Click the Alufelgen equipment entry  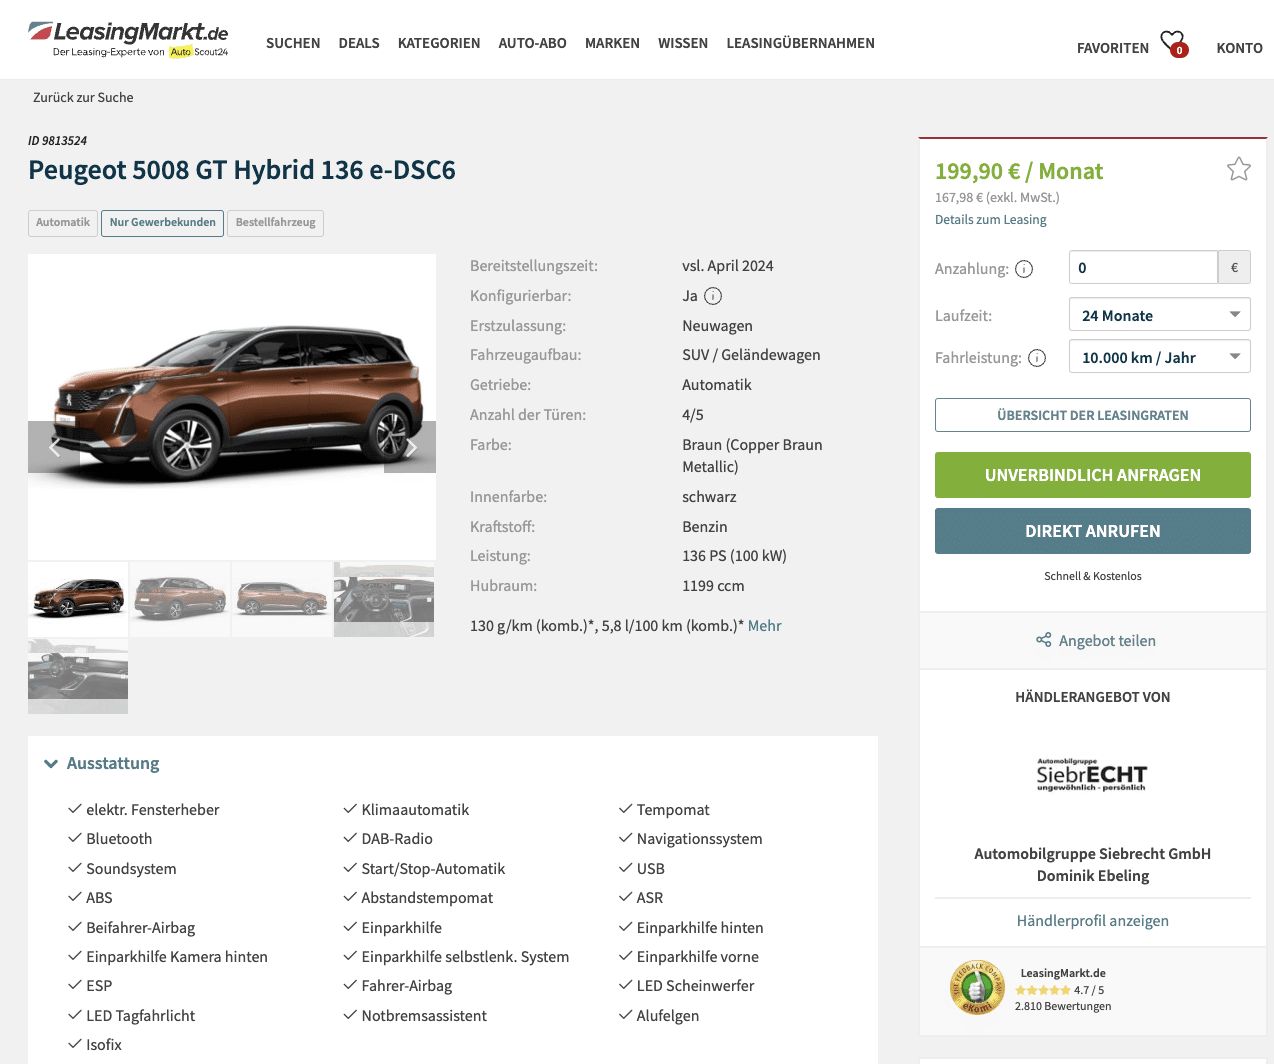pos(668,1016)
